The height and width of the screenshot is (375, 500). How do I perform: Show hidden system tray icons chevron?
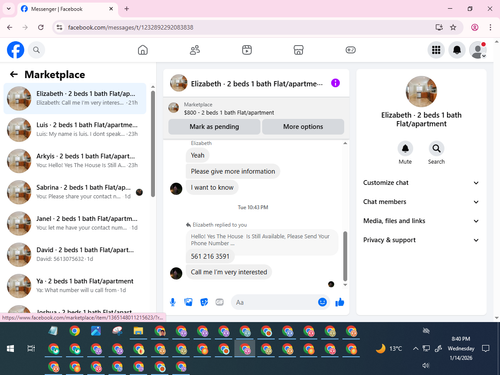(x=415, y=349)
